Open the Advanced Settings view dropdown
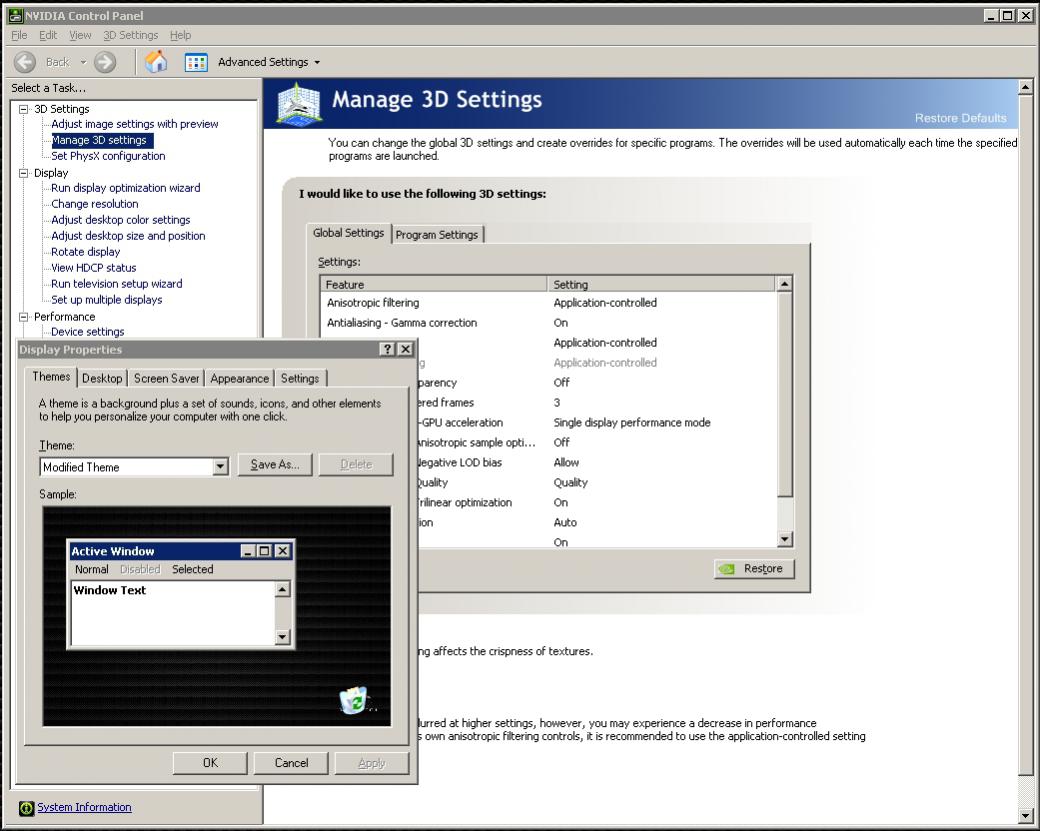 (317, 62)
